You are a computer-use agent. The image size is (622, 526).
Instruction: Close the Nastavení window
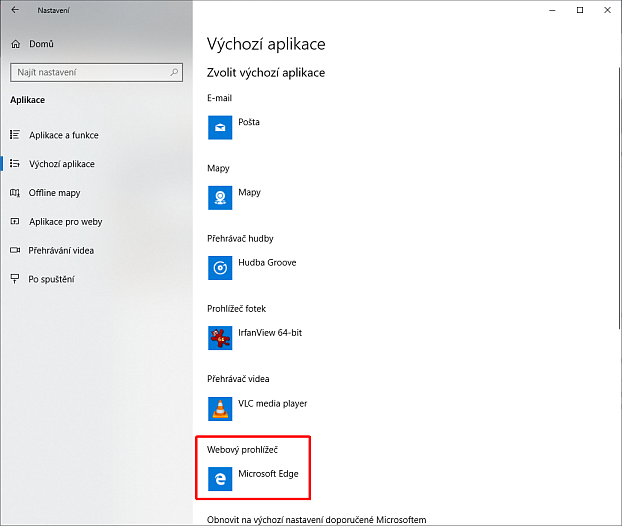(x=607, y=10)
